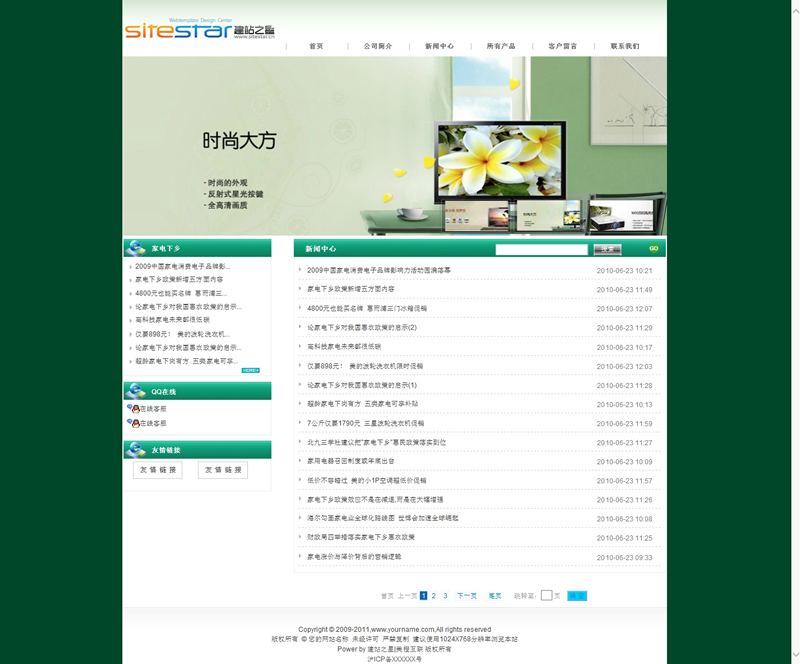
Task: Click the 友情链接 panel header icon
Action: 137,450
